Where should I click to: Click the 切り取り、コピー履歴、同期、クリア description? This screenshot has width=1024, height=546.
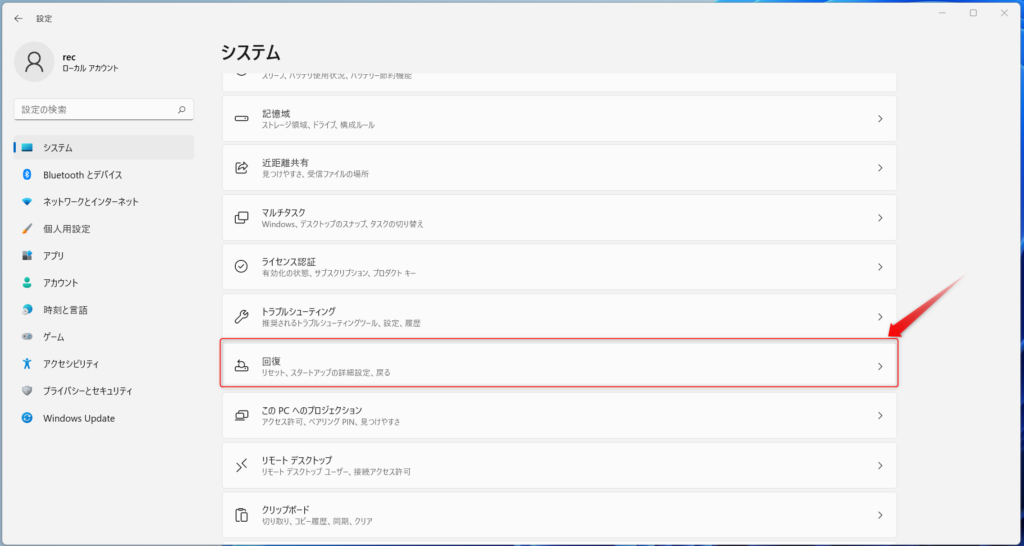[317, 522]
